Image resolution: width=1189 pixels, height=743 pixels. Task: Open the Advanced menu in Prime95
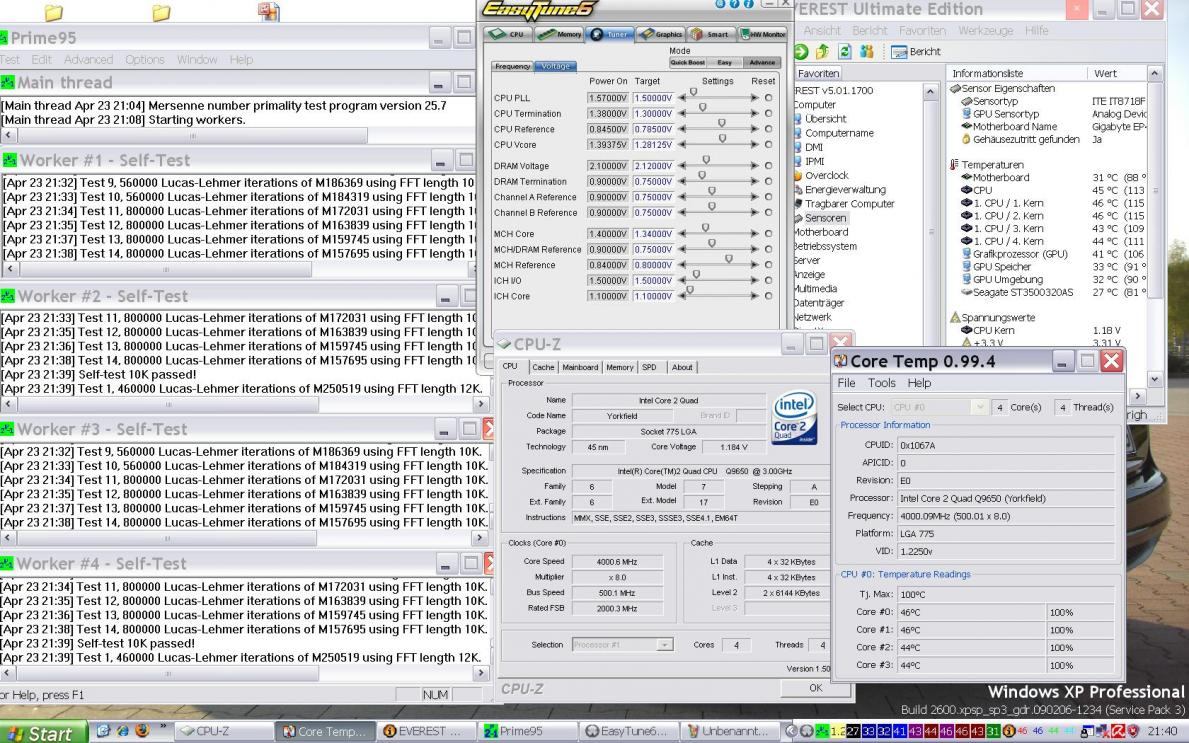pyautogui.click(x=88, y=59)
